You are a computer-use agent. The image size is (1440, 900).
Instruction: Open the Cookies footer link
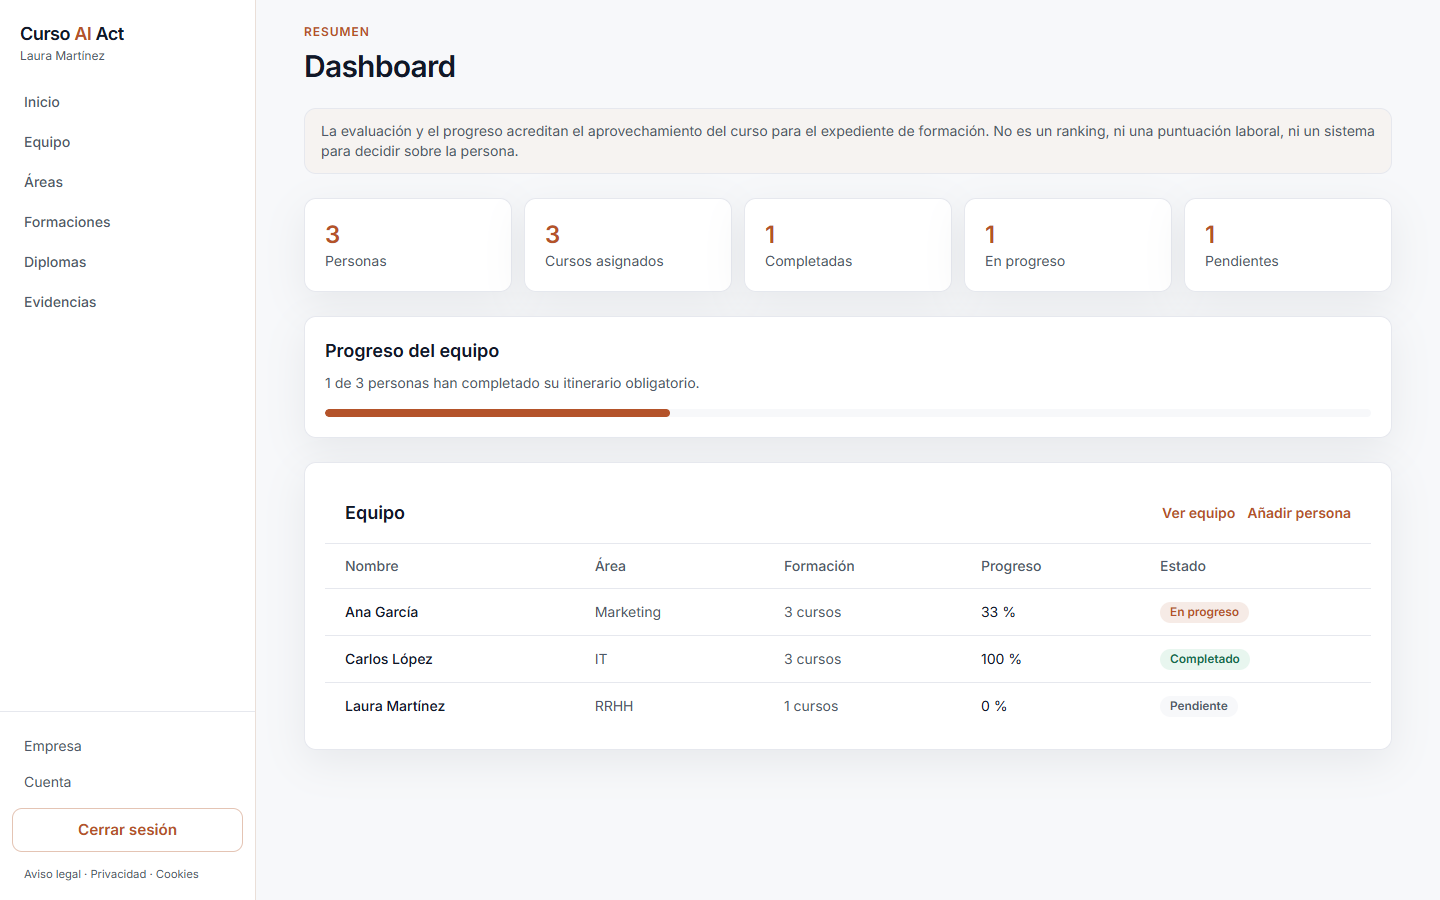(177, 874)
